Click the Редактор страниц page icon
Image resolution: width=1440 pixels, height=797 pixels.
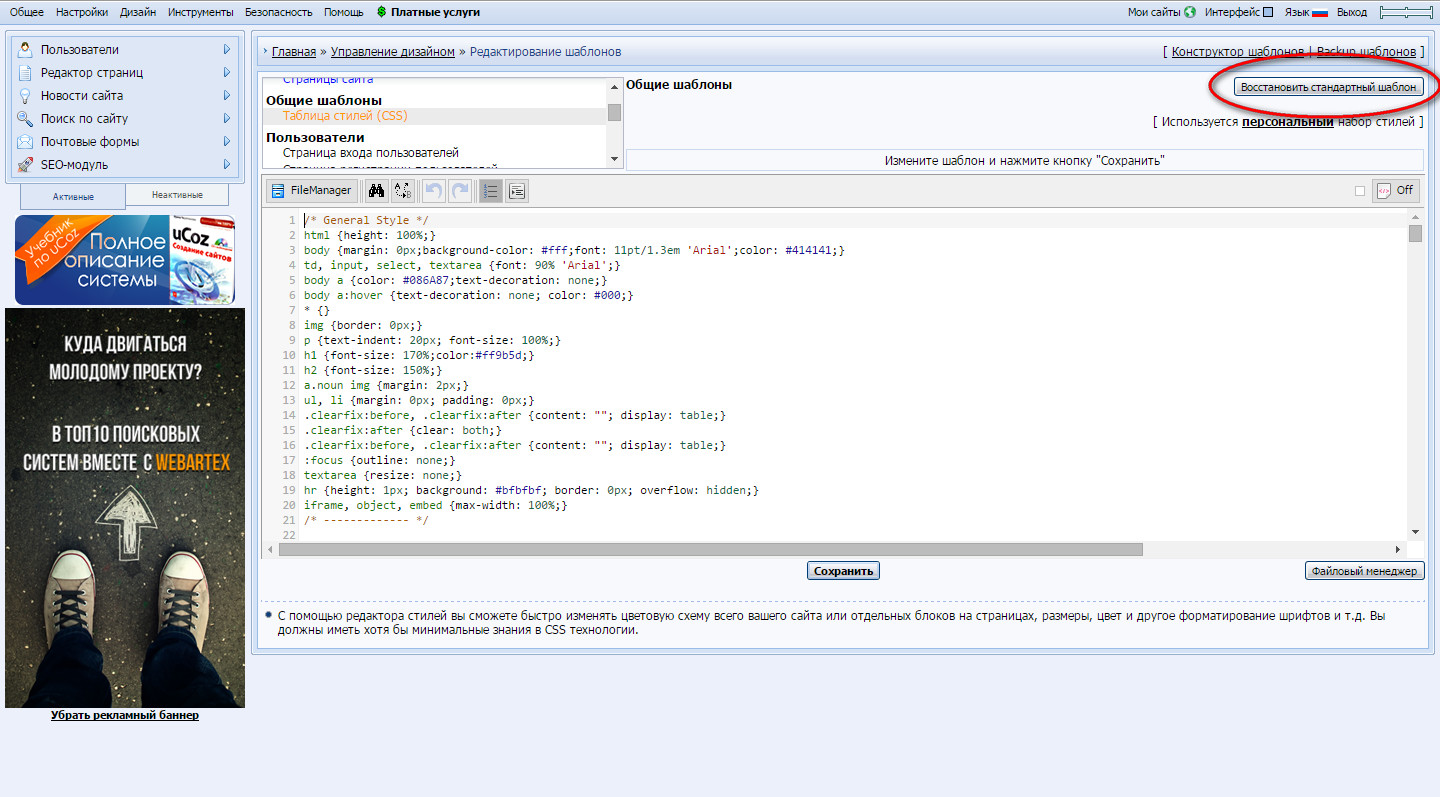pos(25,72)
